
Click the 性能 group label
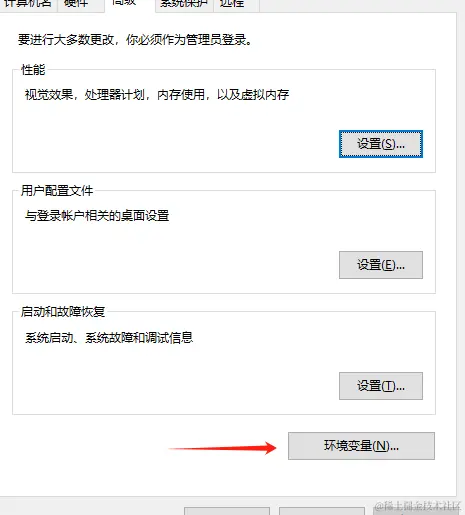[33, 70]
